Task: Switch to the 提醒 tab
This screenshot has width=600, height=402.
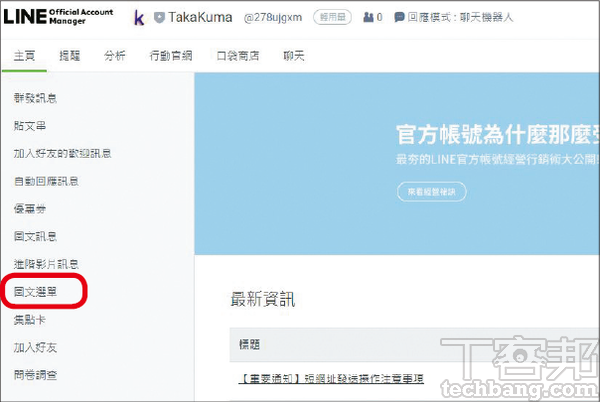Action: 70,56
